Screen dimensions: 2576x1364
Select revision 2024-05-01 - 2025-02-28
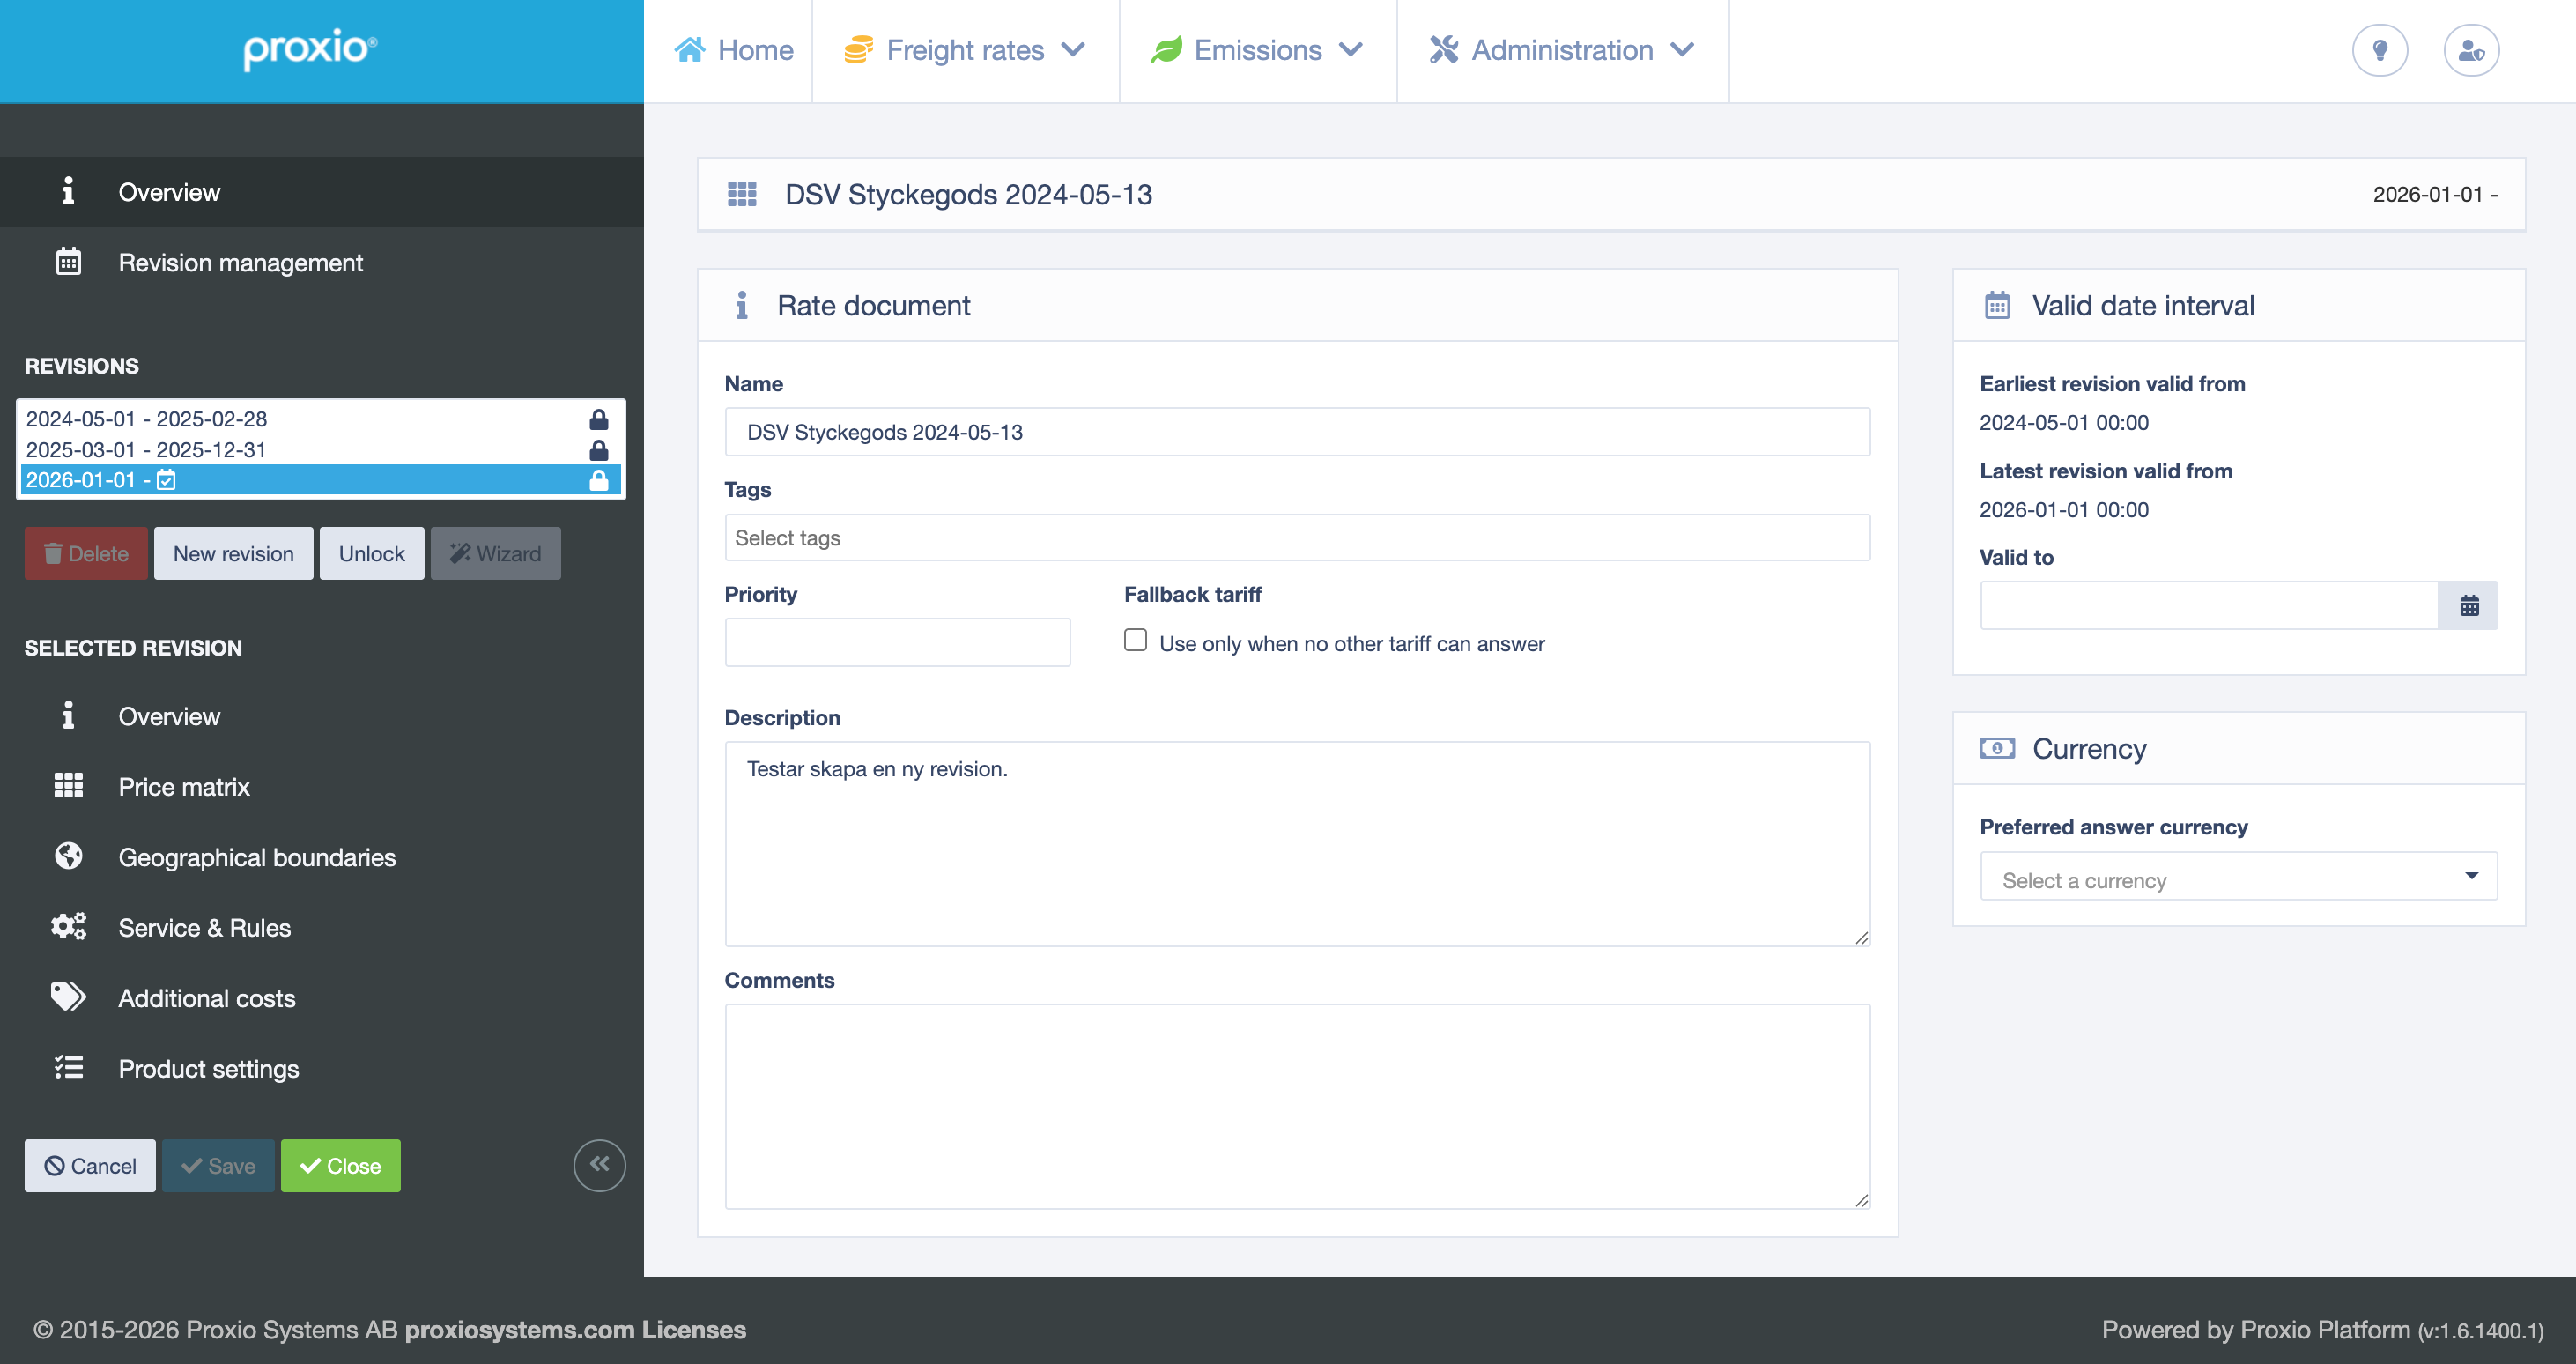pos(320,419)
